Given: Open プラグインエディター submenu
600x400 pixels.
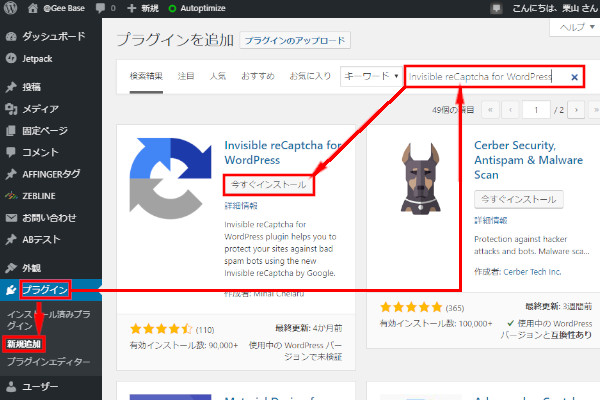Looking at the screenshot, I should (48, 362).
